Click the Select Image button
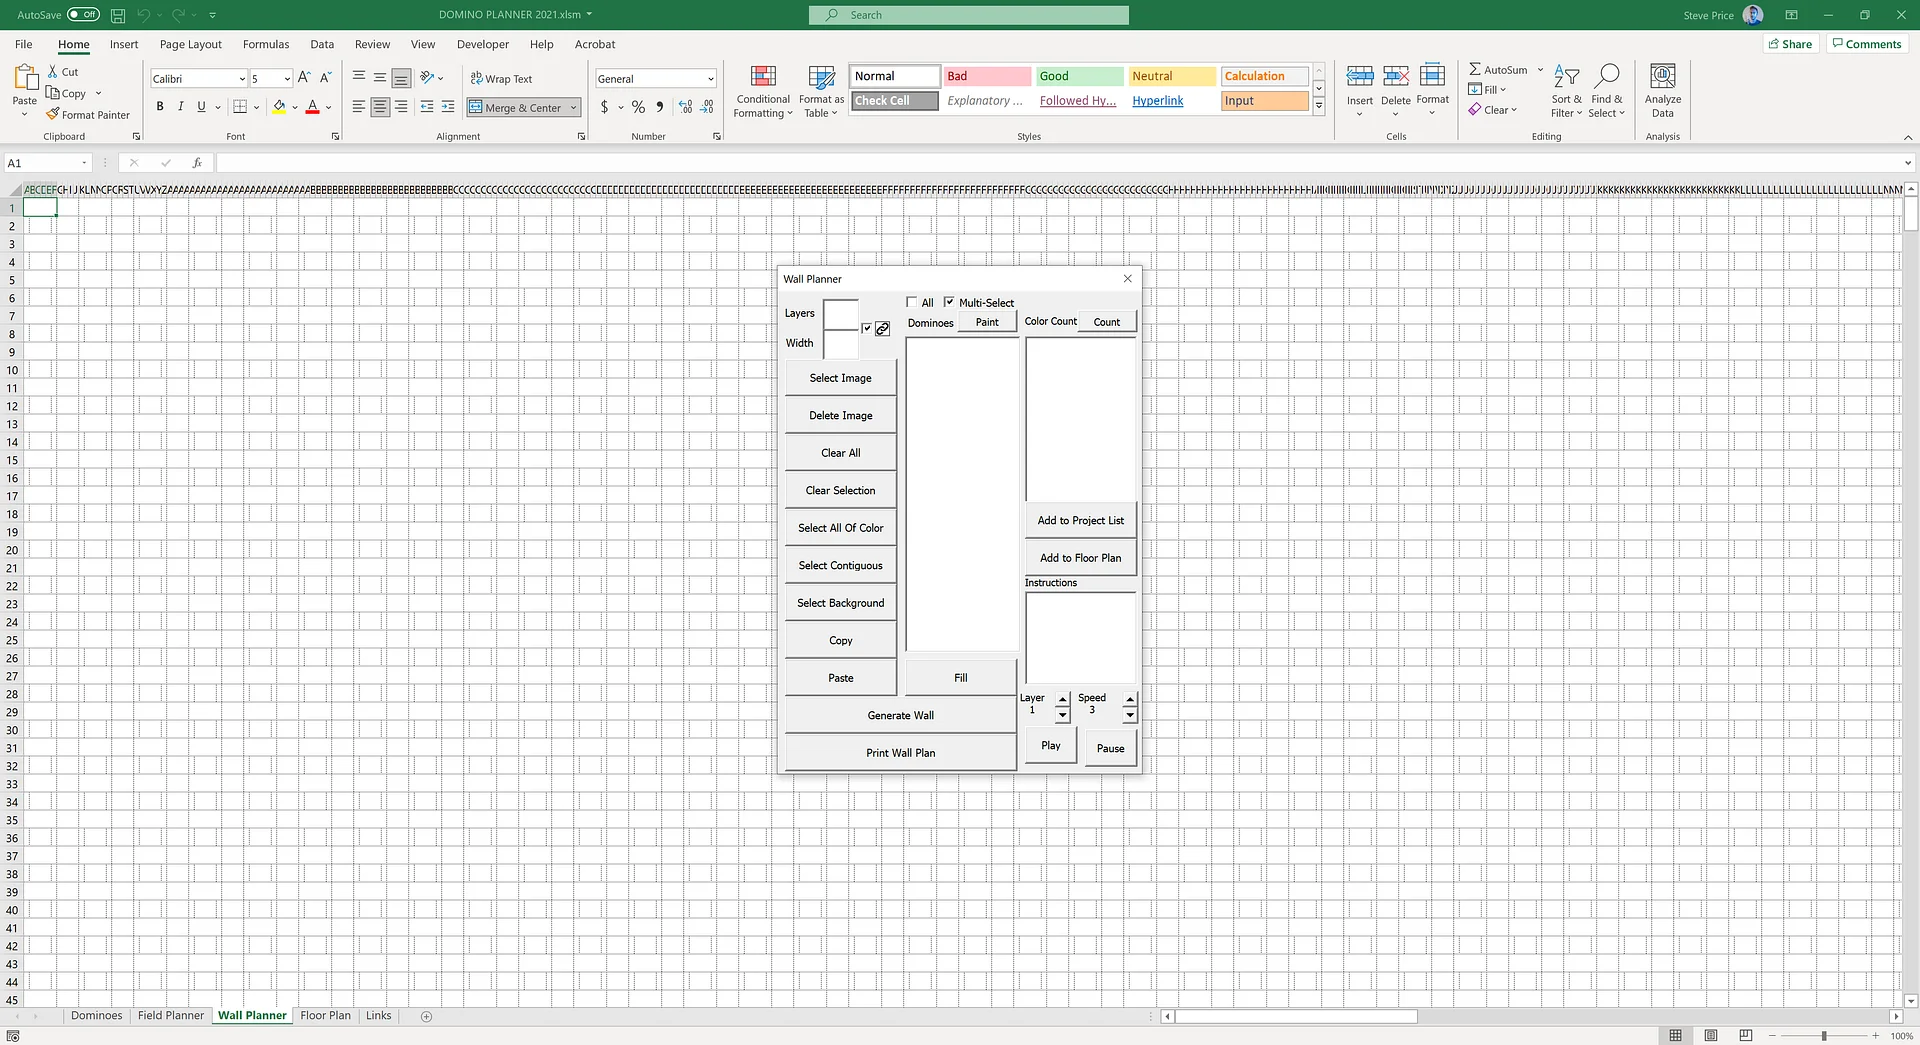Image resolution: width=1920 pixels, height=1045 pixels. pos(841,378)
